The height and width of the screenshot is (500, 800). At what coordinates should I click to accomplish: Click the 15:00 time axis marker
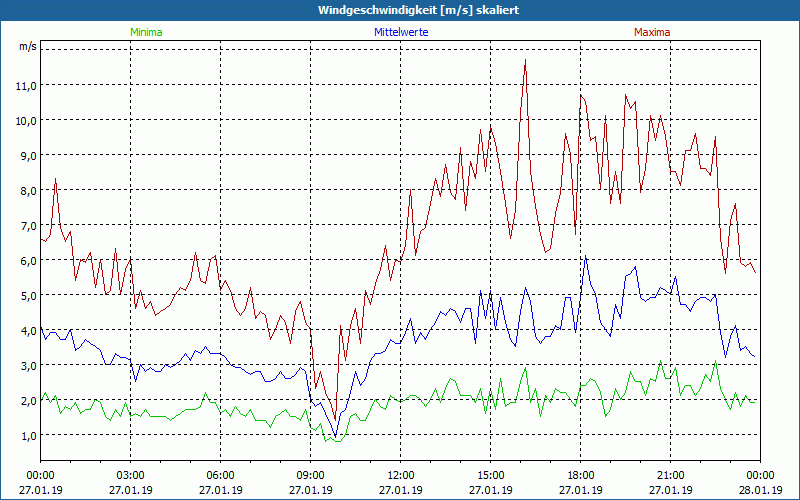click(x=490, y=474)
